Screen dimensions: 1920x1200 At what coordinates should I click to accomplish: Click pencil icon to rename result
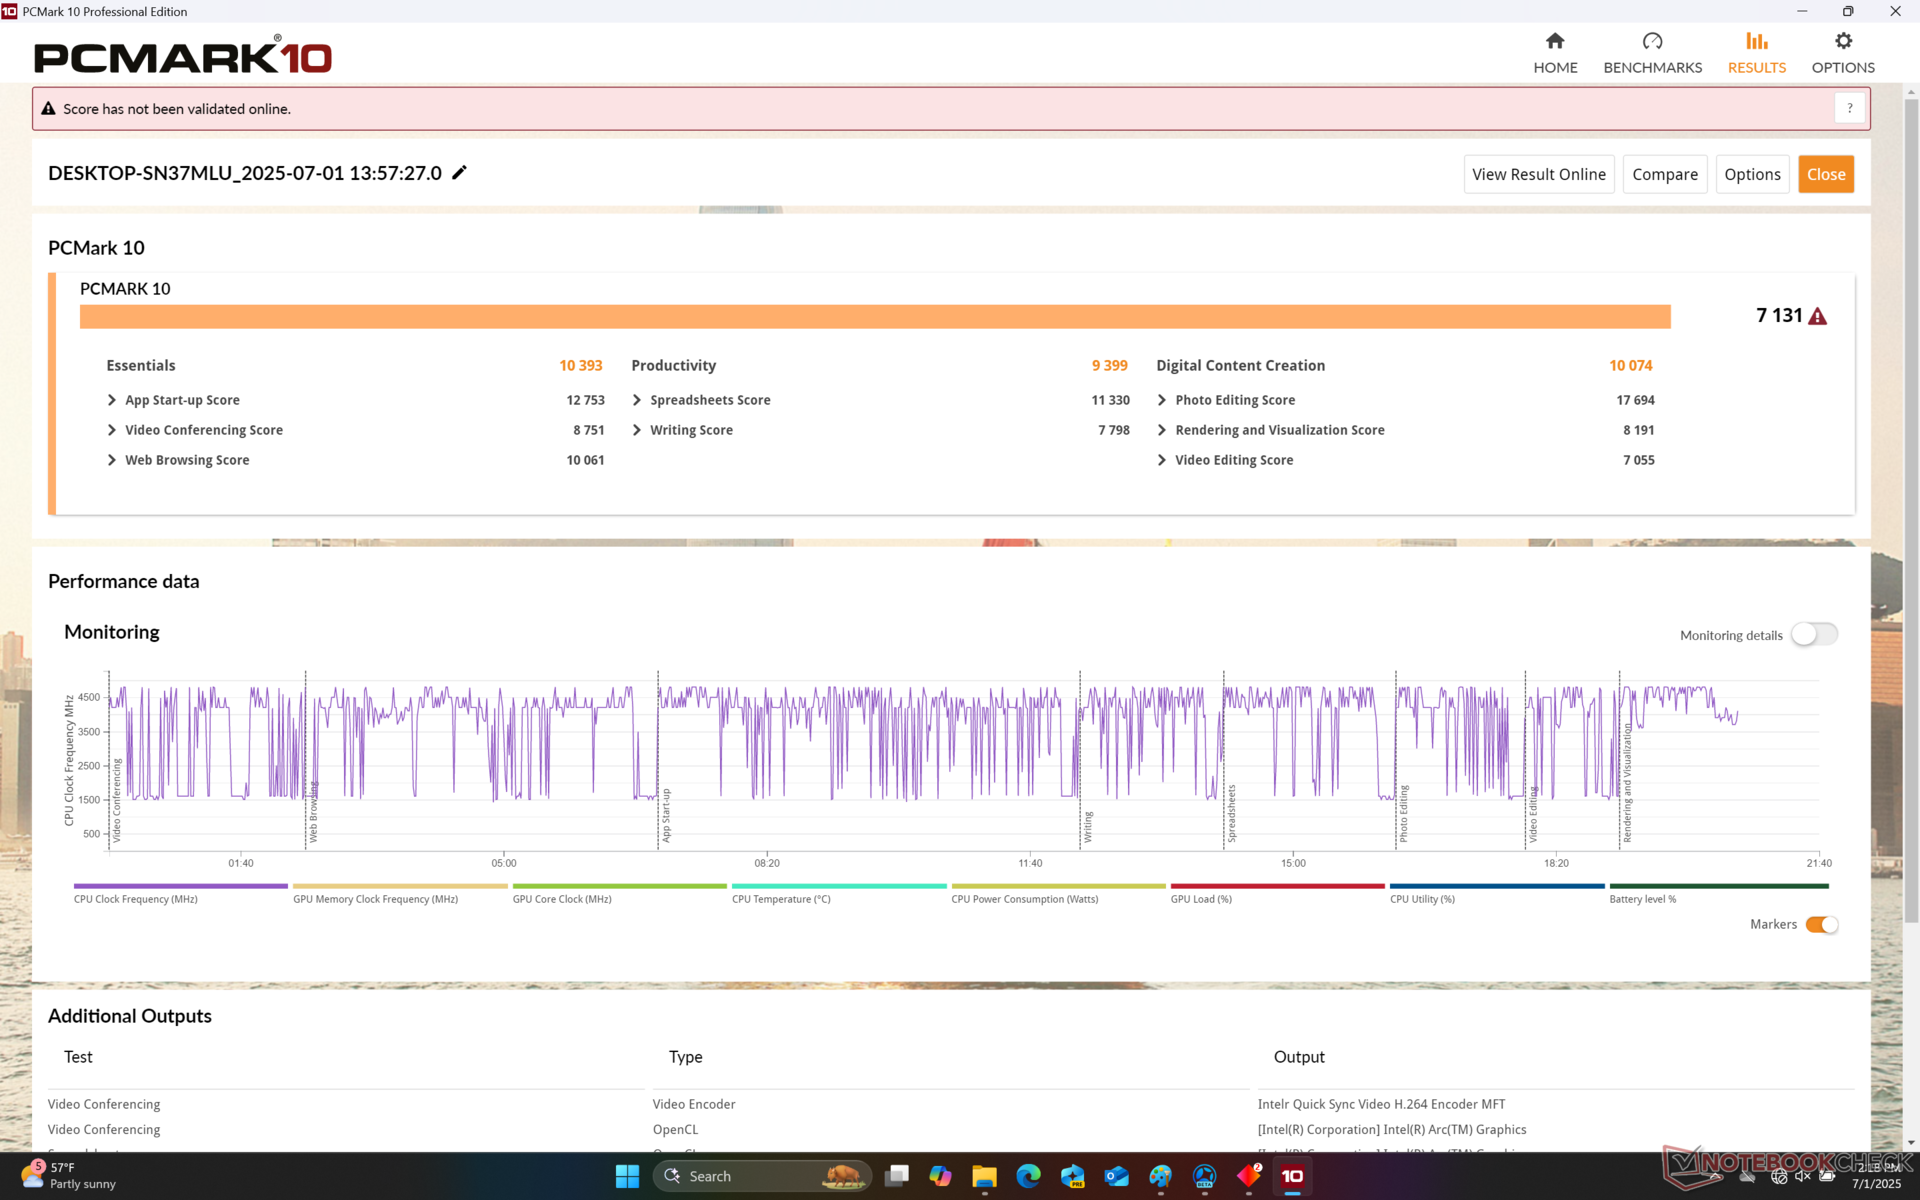[459, 173]
